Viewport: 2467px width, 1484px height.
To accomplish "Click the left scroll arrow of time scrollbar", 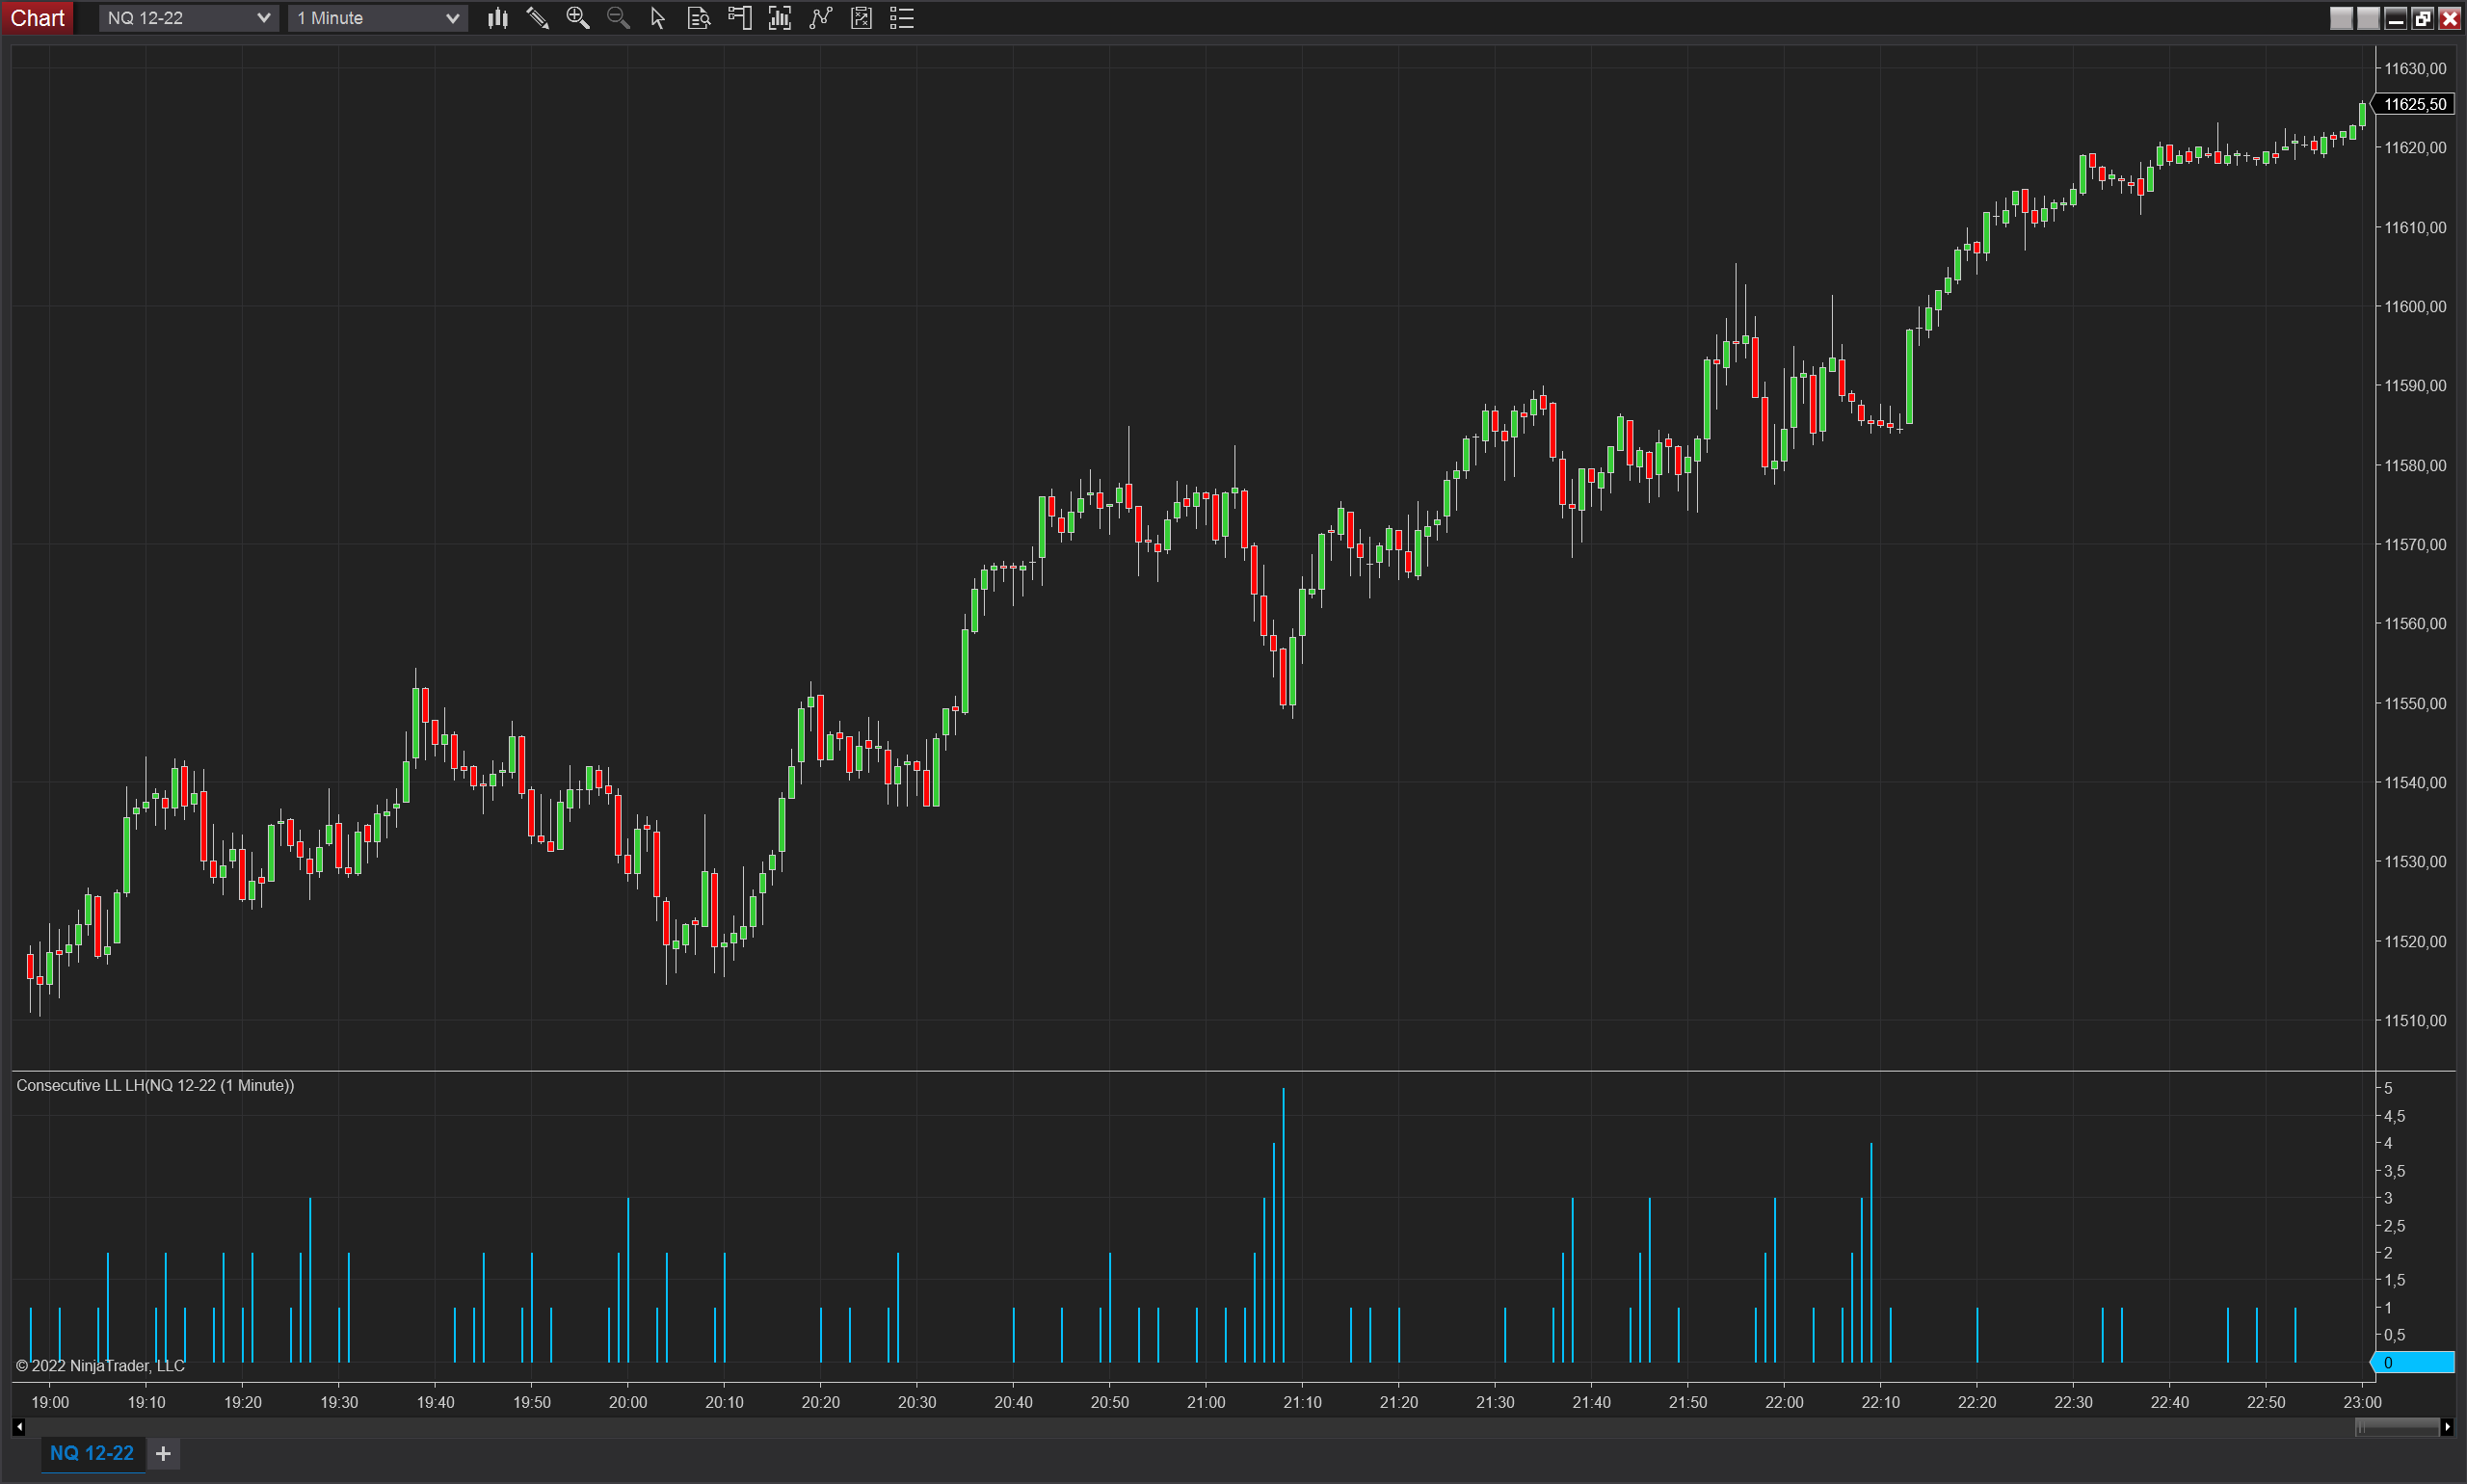I will coord(19,1427).
